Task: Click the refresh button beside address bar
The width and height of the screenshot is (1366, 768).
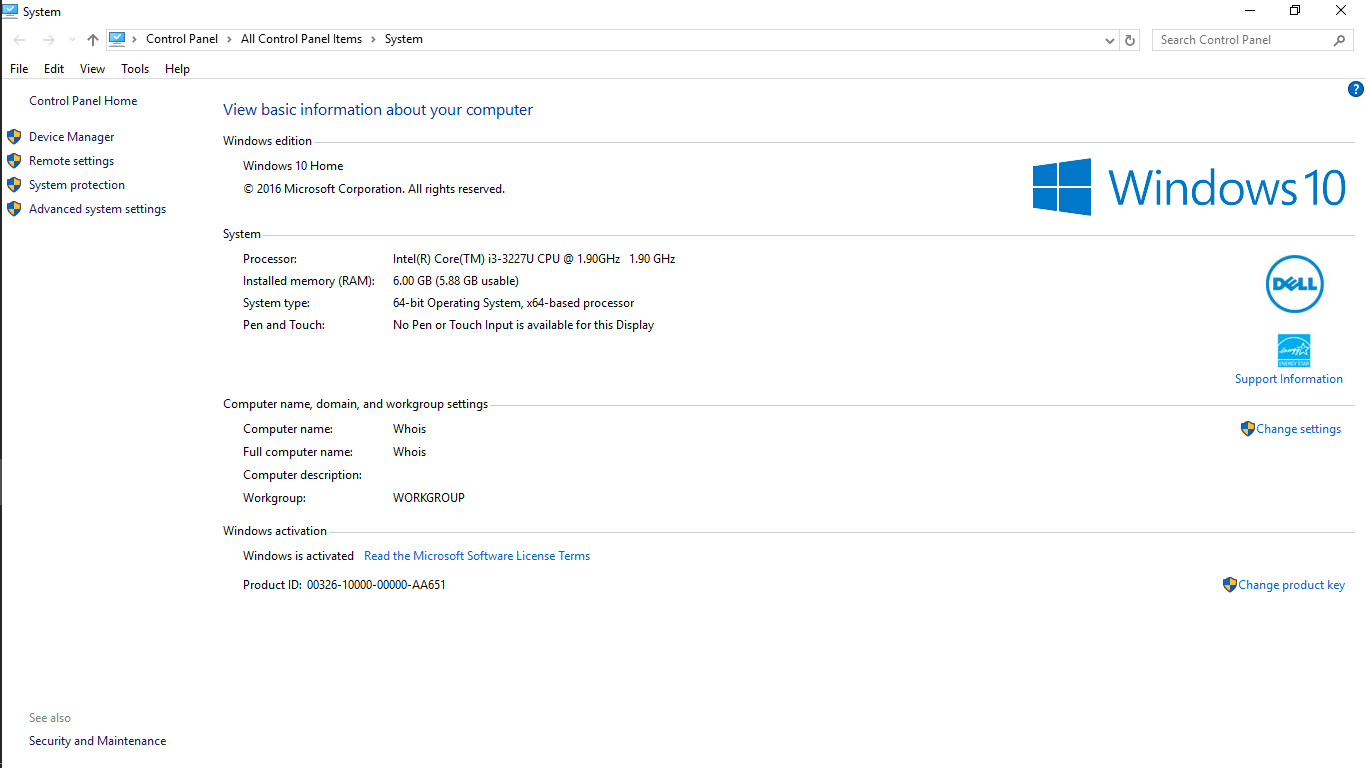Action: tap(1130, 40)
